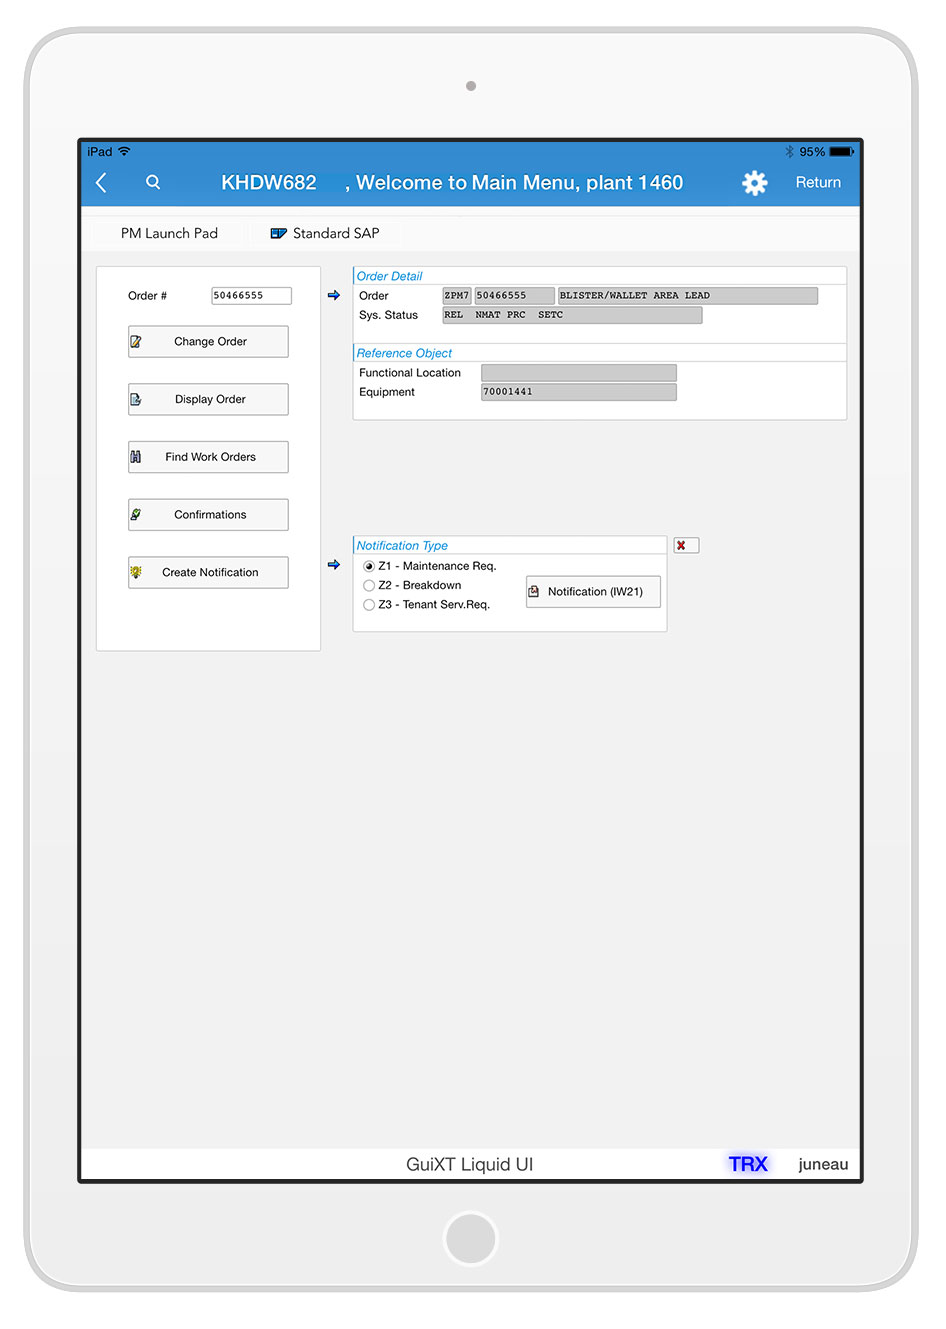Click blue arrow next to Order Detail
This screenshot has height=1329, width=946.
[x=334, y=296]
